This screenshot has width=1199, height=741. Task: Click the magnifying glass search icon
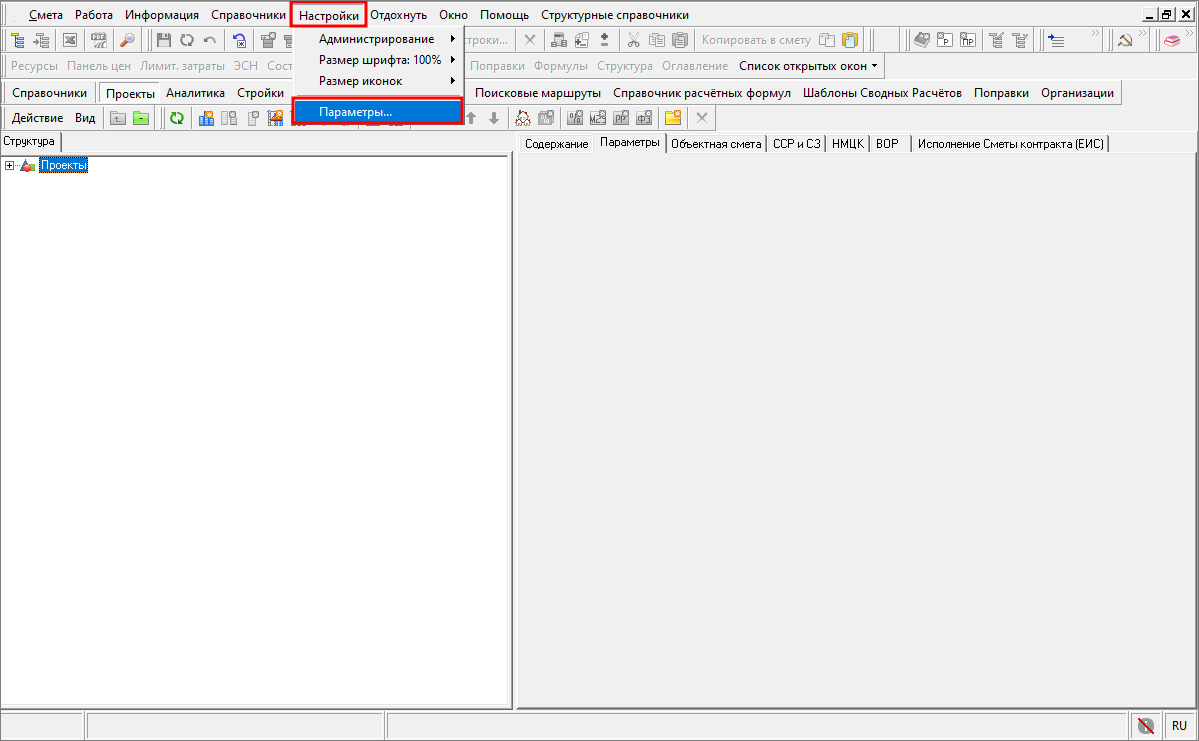pos(127,41)
